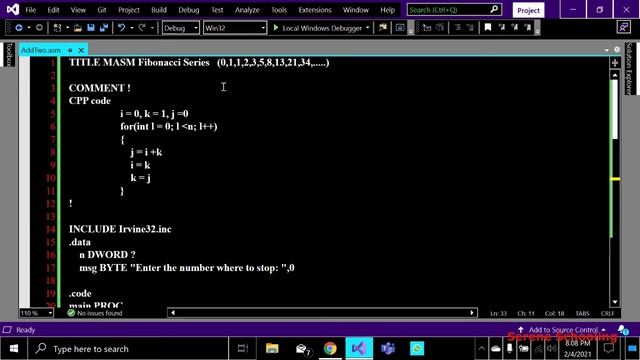Click the vertical scrollbar down arrow
Viewport: 640px width, 360px height.
point(615,302)
